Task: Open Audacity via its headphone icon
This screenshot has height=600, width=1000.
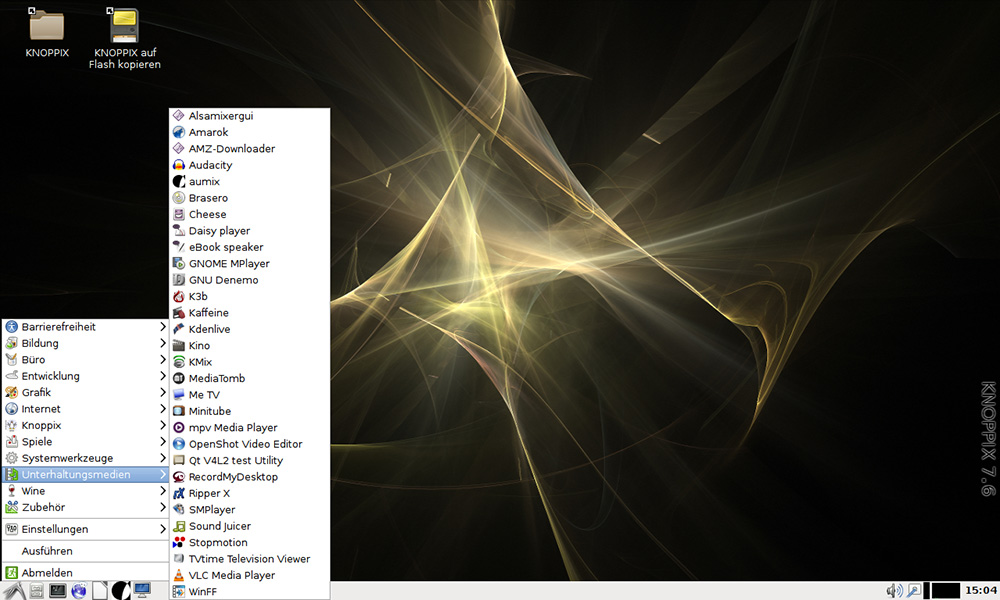Action: point(179,165)
